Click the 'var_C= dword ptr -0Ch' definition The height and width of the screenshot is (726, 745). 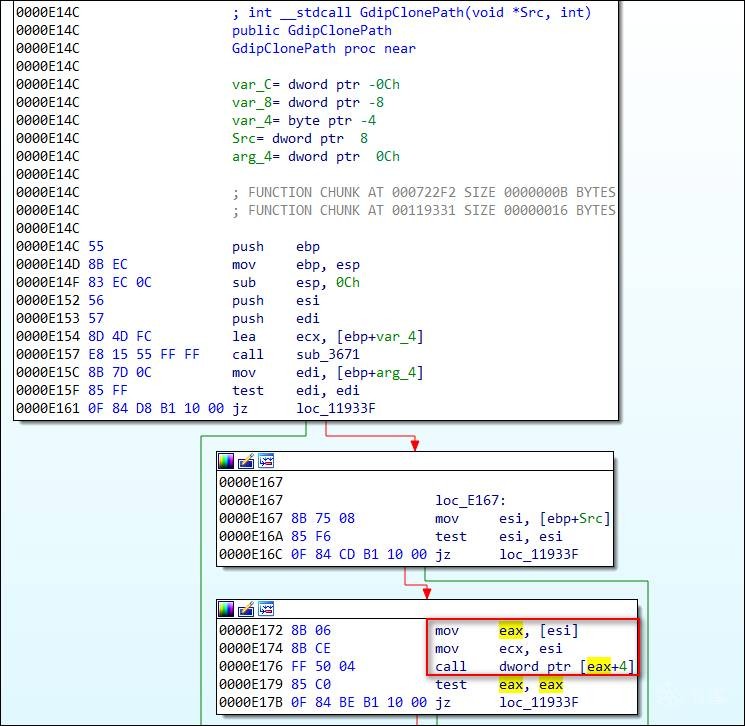pos(315,85)
